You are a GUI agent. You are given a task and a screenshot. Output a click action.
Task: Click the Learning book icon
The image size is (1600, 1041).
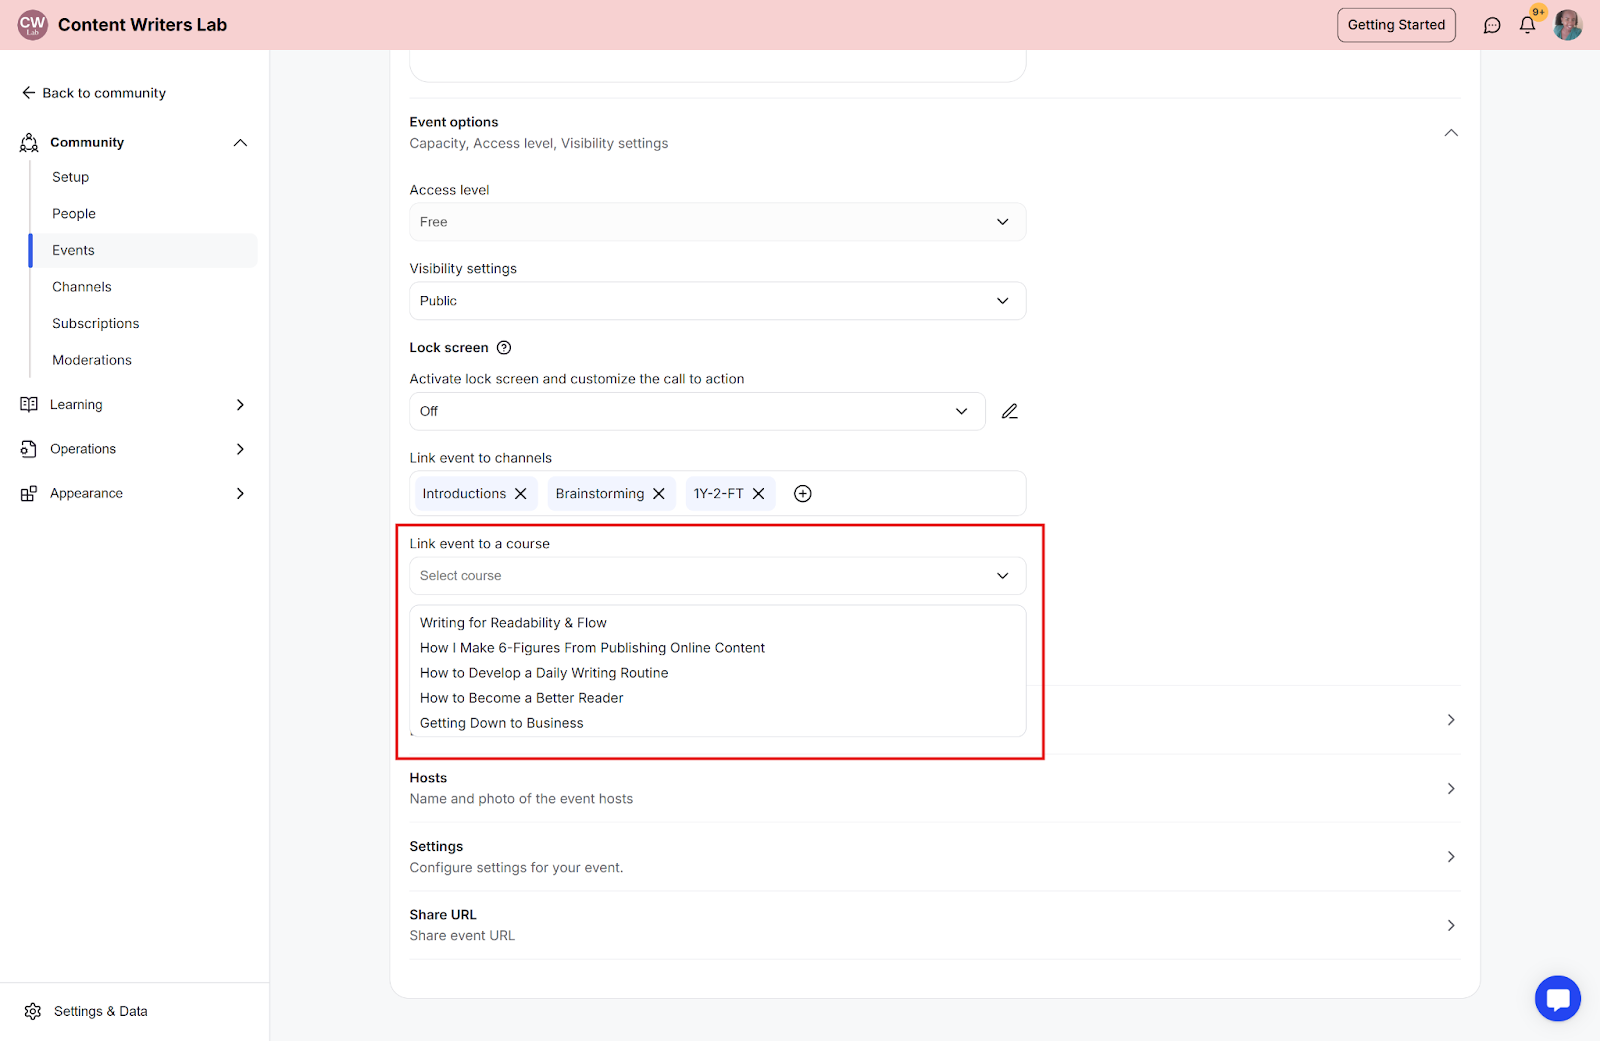29,405
